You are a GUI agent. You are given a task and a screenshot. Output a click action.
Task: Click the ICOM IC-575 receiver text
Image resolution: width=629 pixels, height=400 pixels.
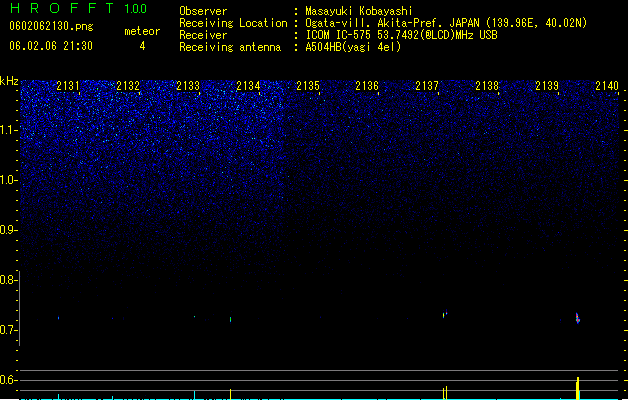(x=401, y=35)
